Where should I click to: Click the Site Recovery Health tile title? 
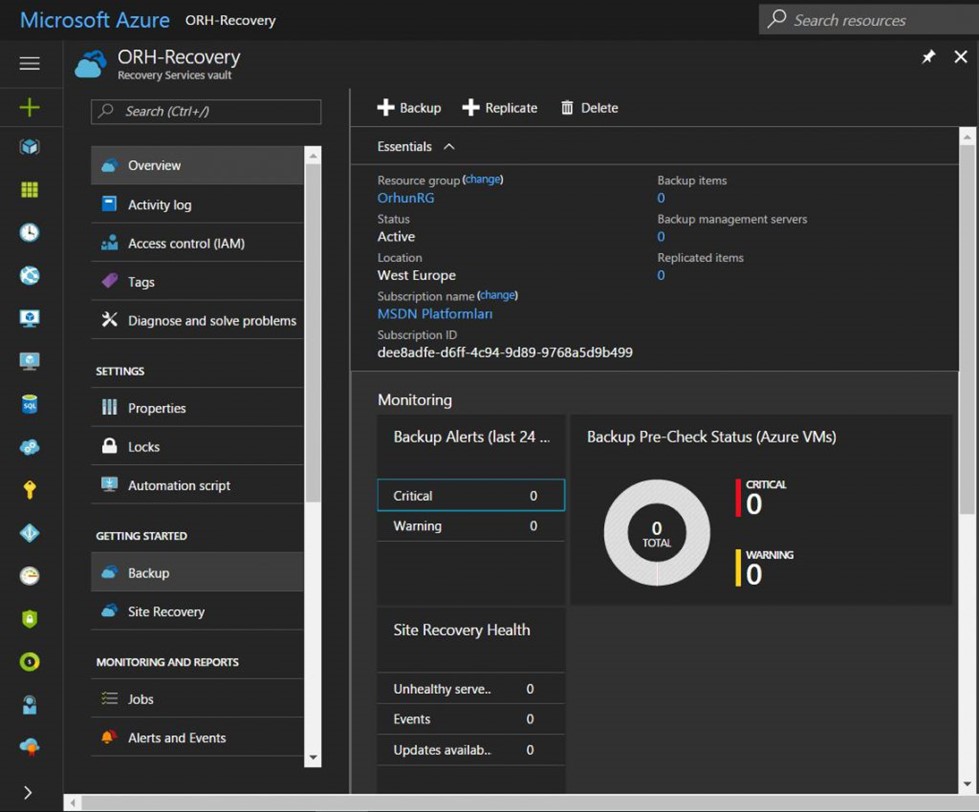(461, 630)
